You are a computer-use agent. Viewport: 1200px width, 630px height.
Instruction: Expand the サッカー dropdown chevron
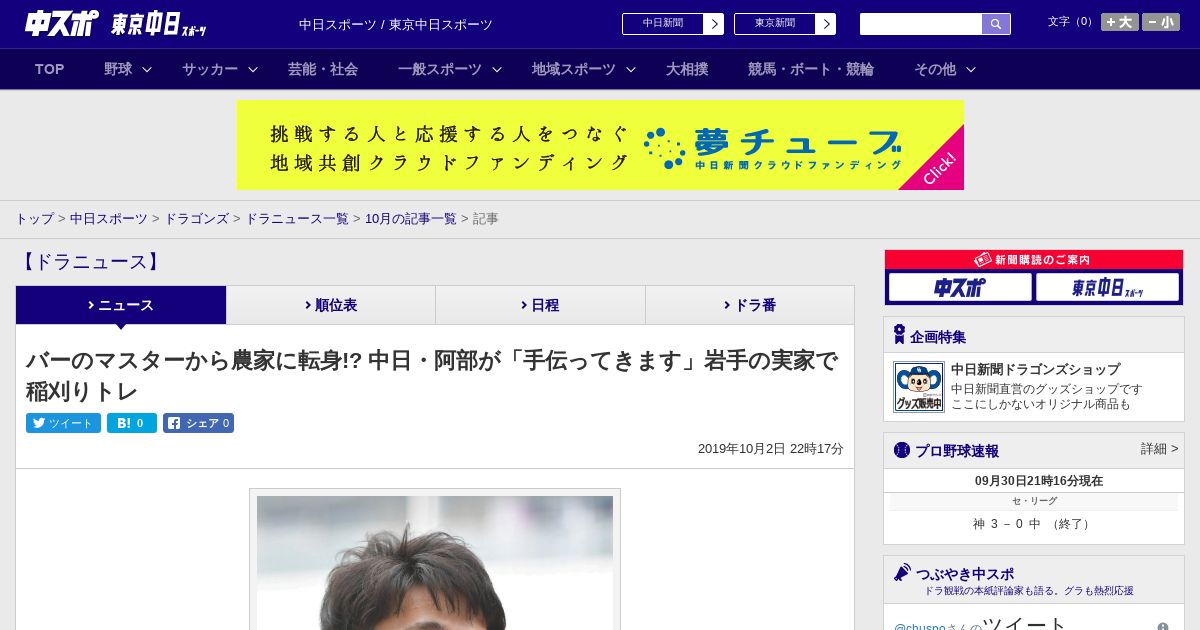tap(253, 69)
